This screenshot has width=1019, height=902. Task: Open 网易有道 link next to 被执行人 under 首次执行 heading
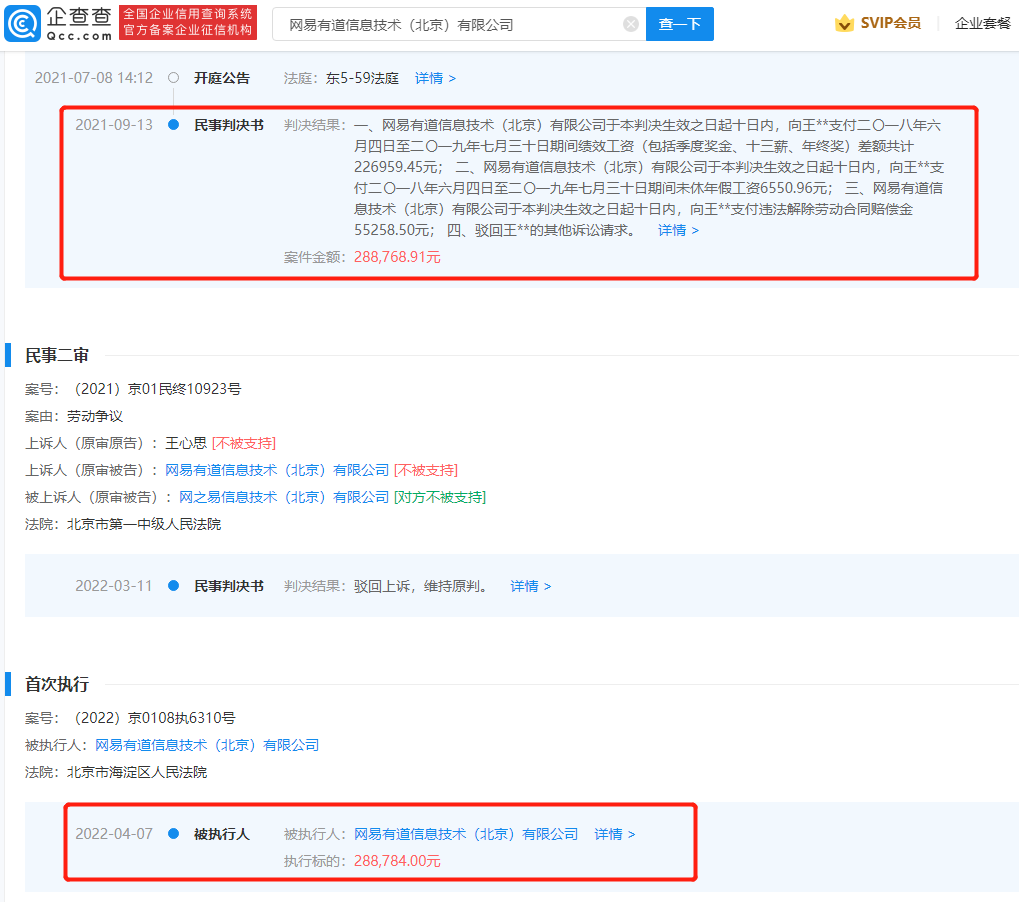tap(207, 745)
